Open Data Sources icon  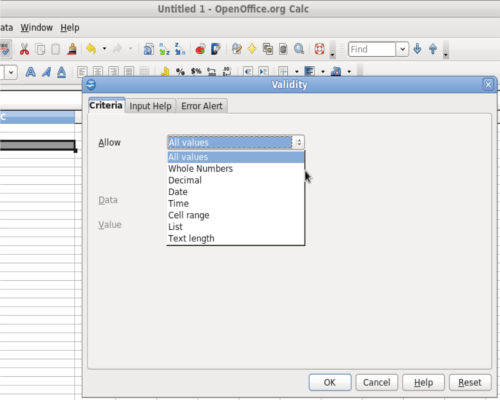coord(283,49)
